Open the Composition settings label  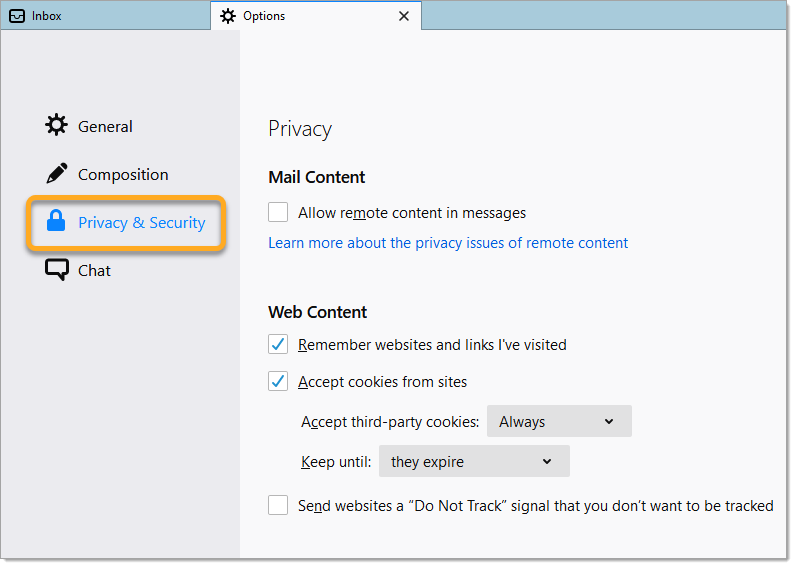(x=123, y=175)
